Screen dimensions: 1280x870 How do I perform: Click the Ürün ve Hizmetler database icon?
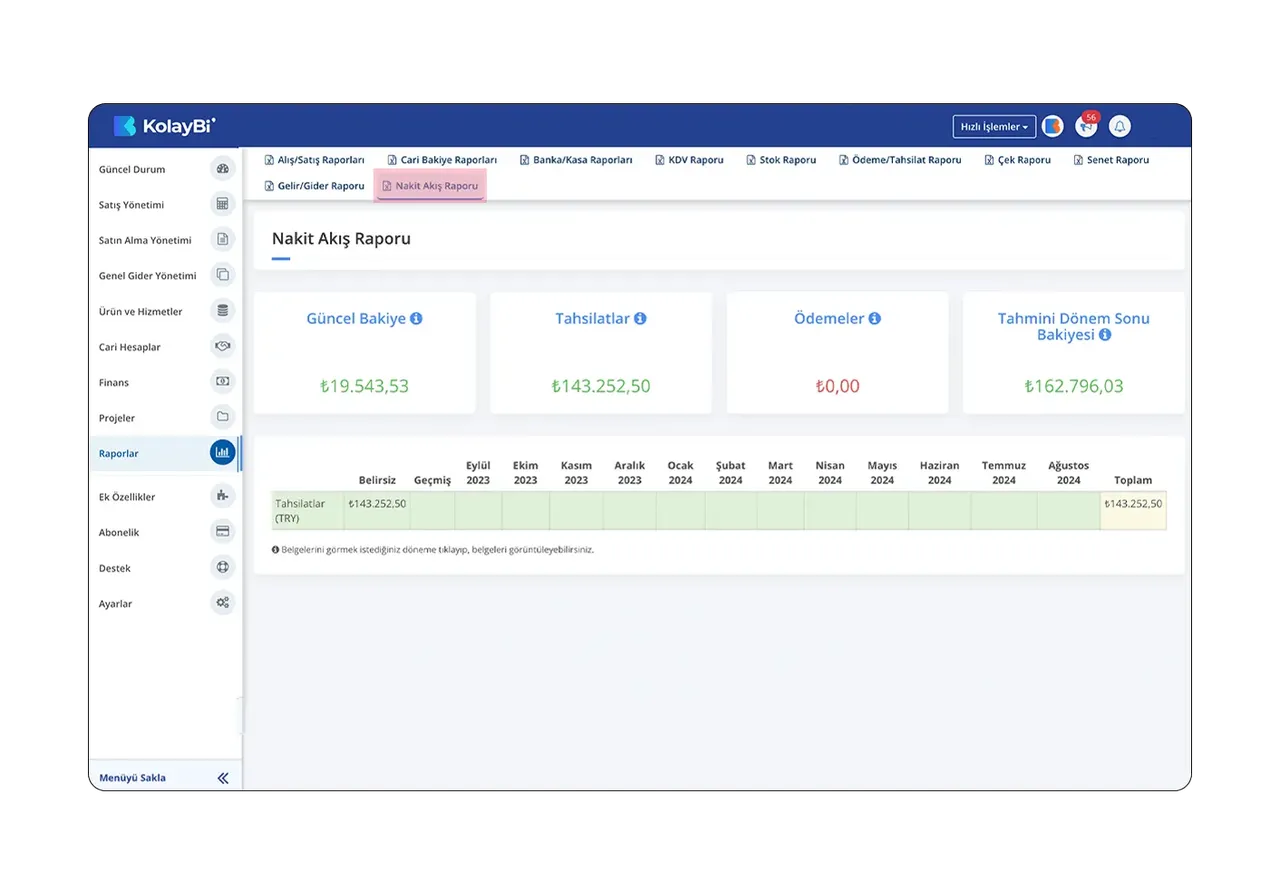tap(223, 311)
